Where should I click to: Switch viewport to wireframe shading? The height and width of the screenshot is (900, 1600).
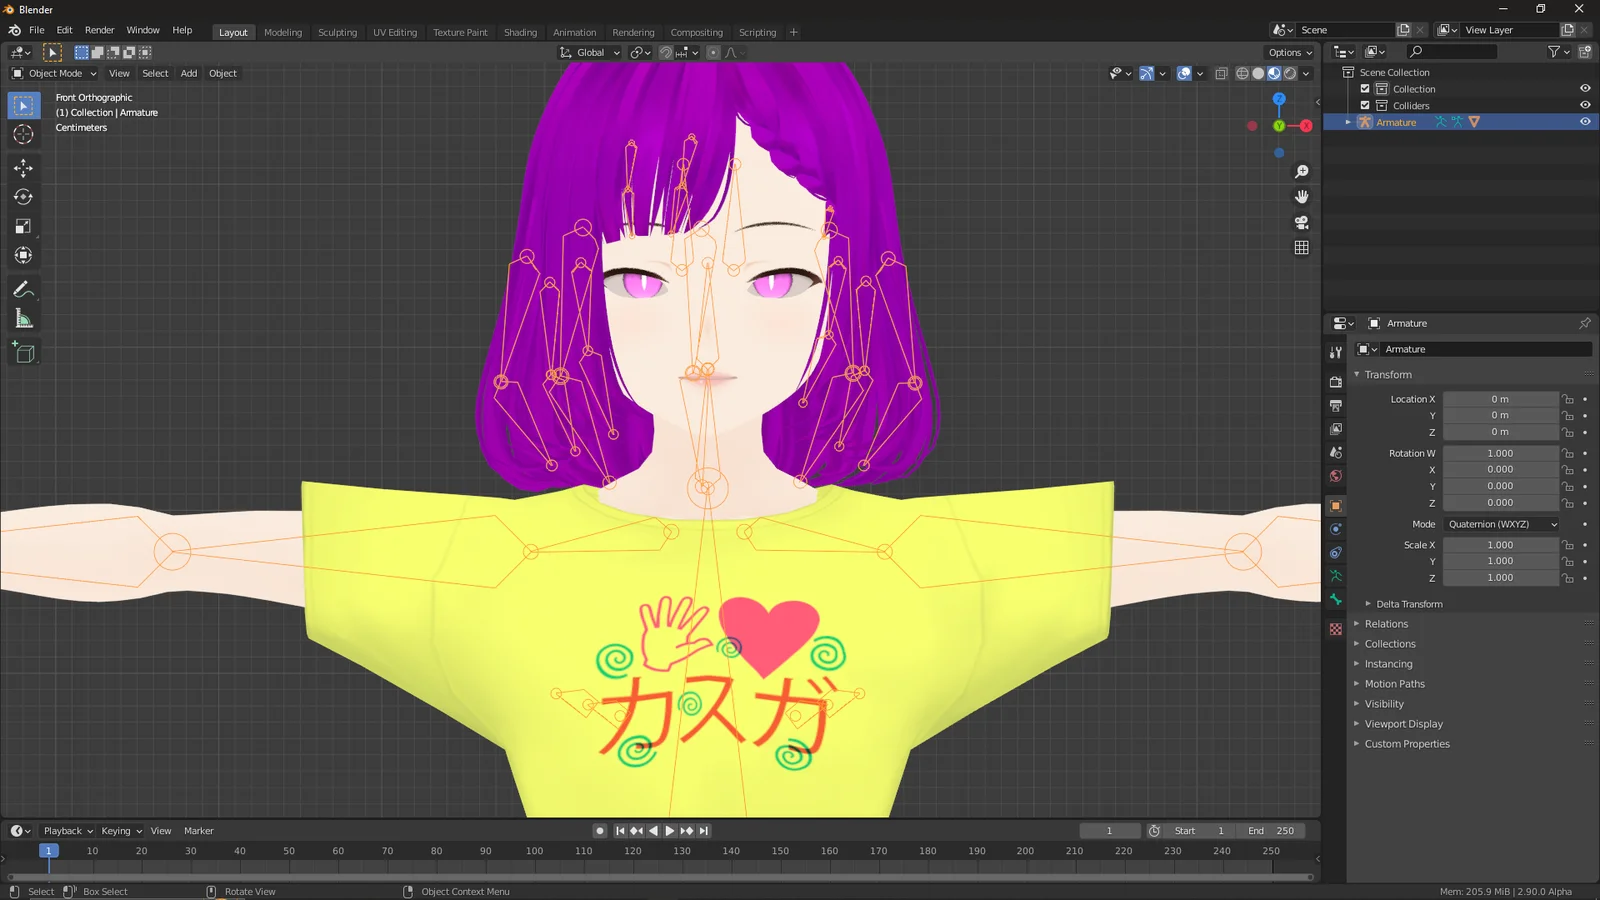1242,73
